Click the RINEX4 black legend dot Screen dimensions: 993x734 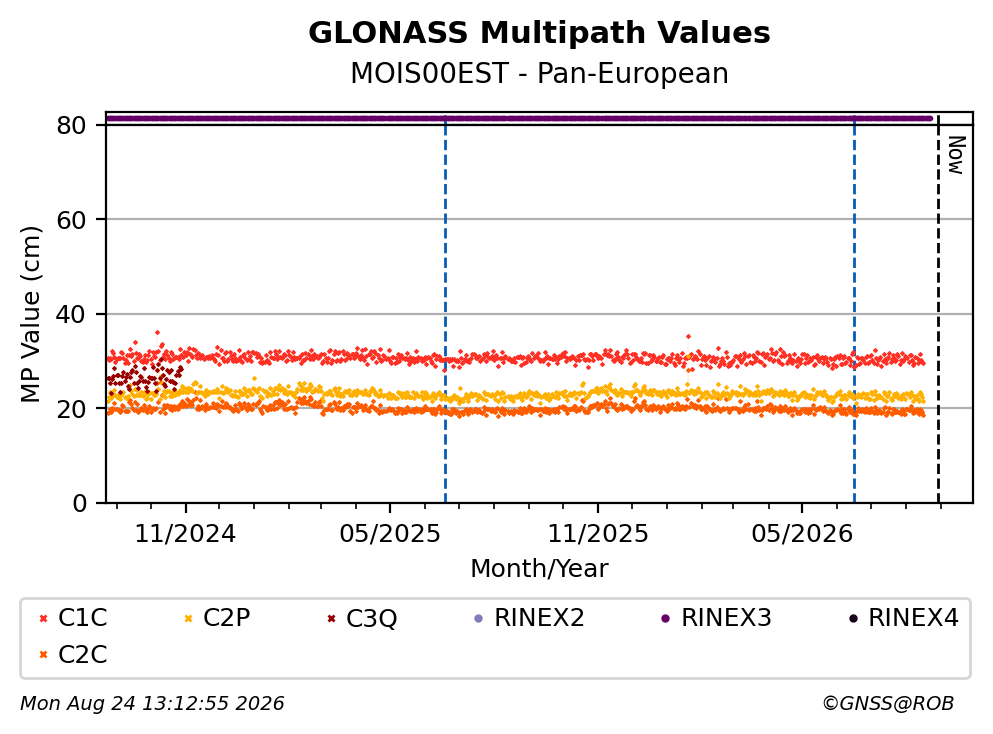click(853, 618)
